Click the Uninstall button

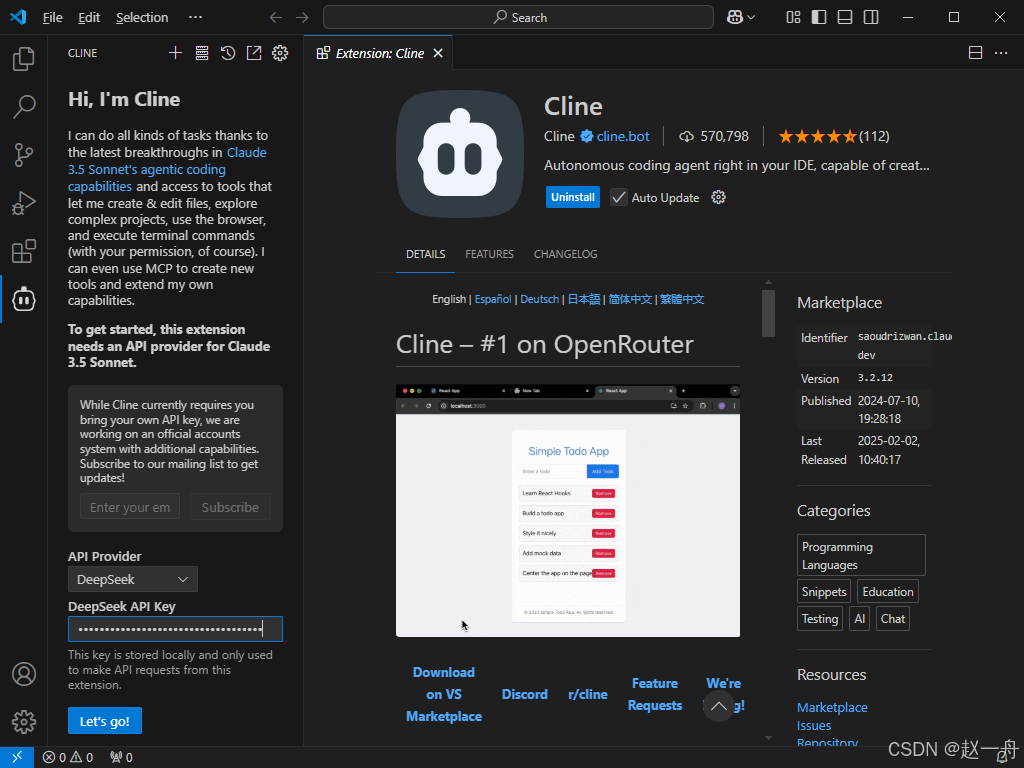573,197
